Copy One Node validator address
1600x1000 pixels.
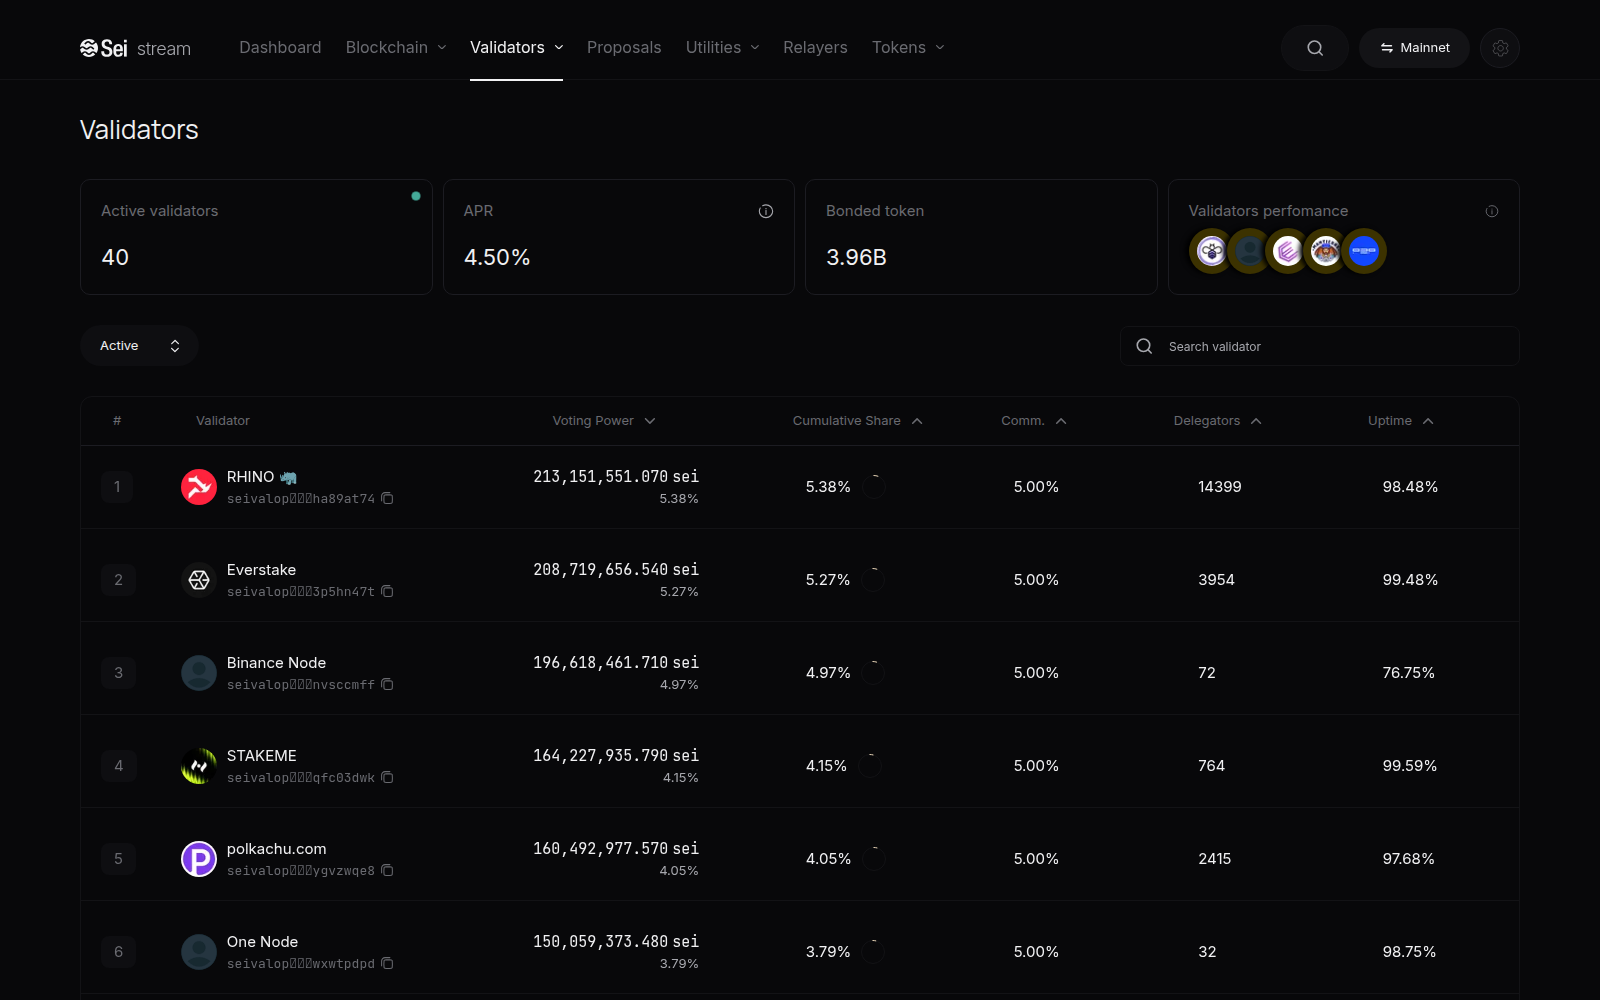pos(387,963)
